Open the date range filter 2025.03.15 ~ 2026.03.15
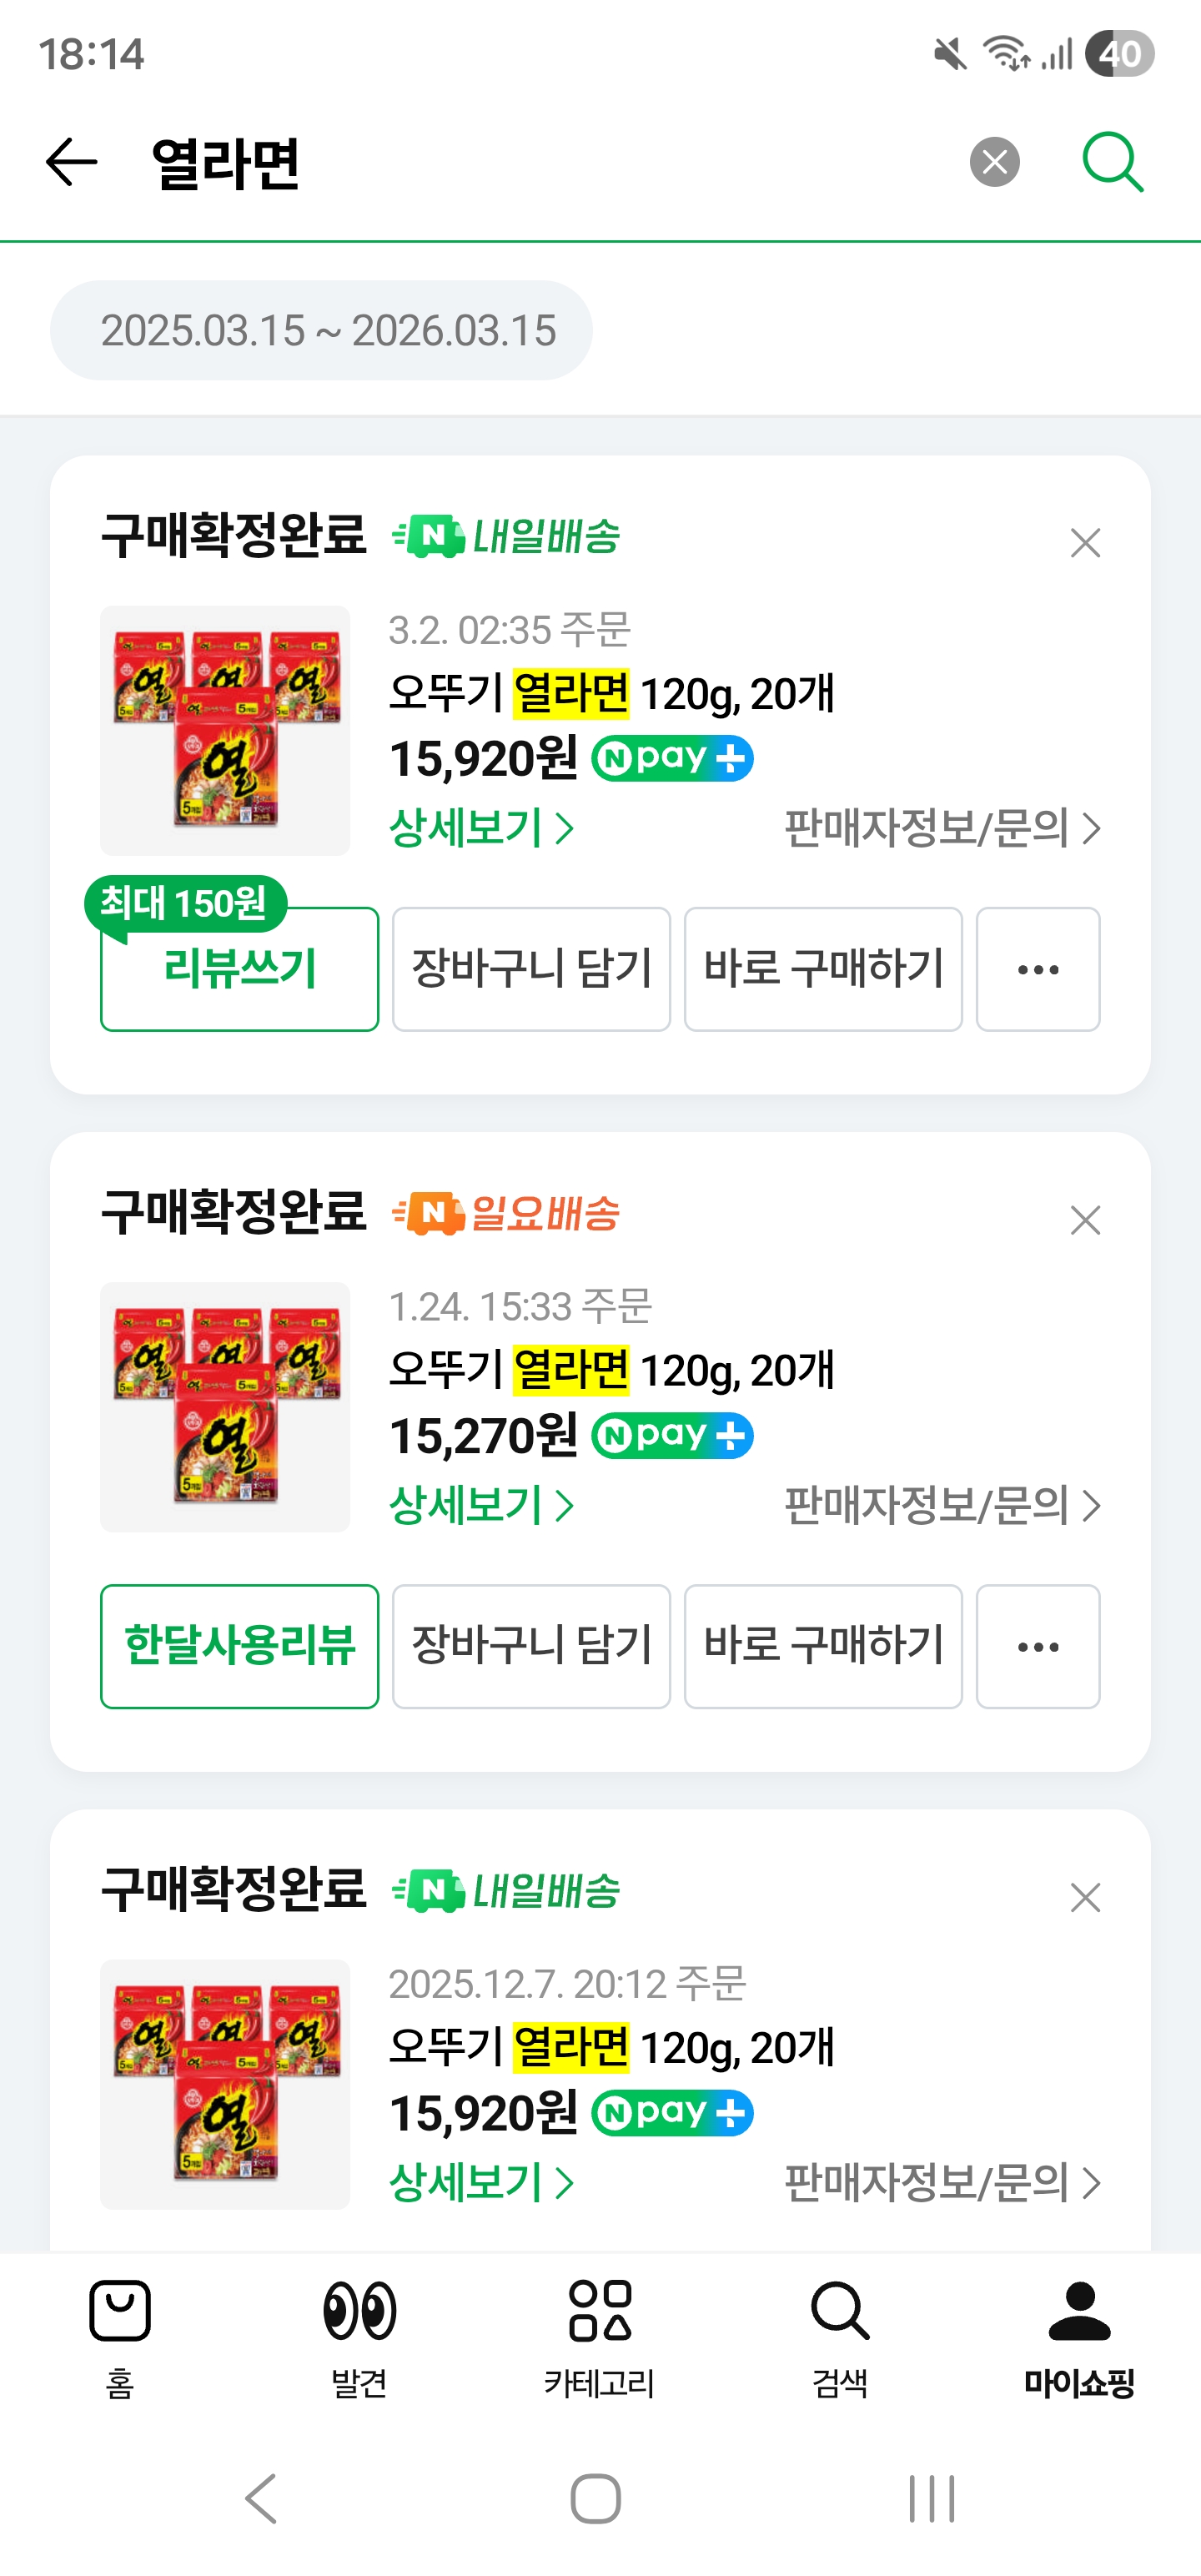Image resolution: width=1201 pixels, height=2576 pixels. tap(322, 330)
